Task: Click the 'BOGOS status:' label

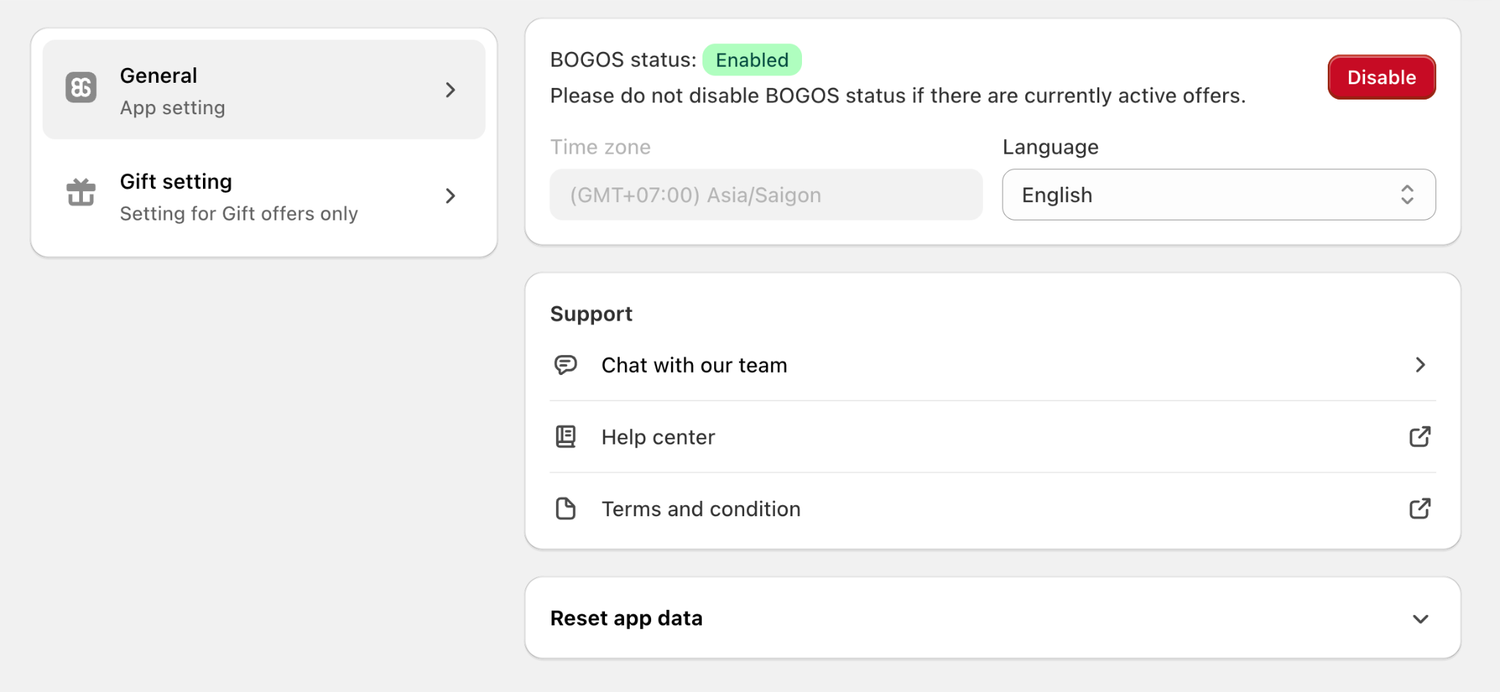Action: pos(623,60)
